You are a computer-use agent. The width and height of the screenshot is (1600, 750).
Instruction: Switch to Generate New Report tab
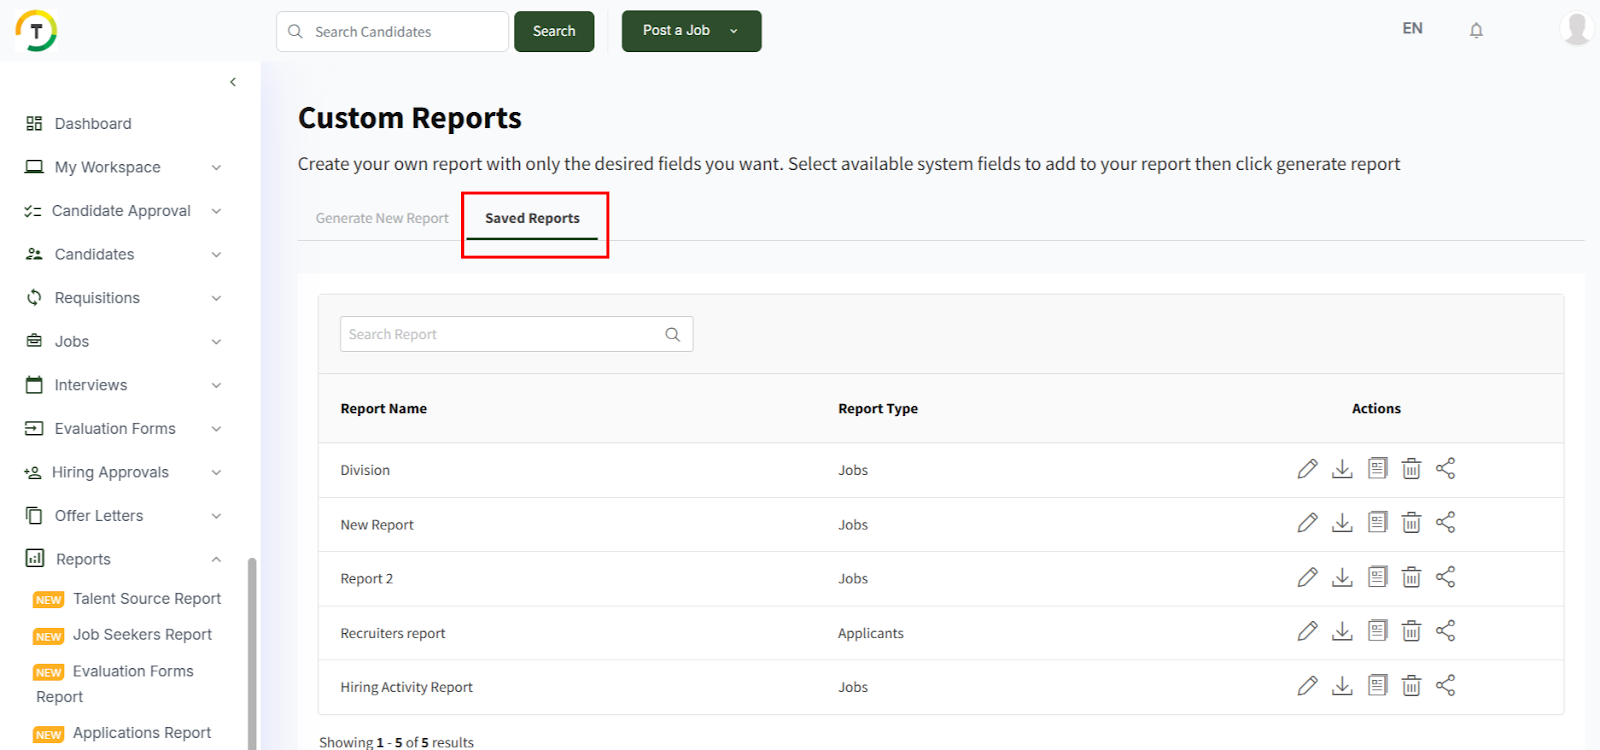tap(382, 218)
